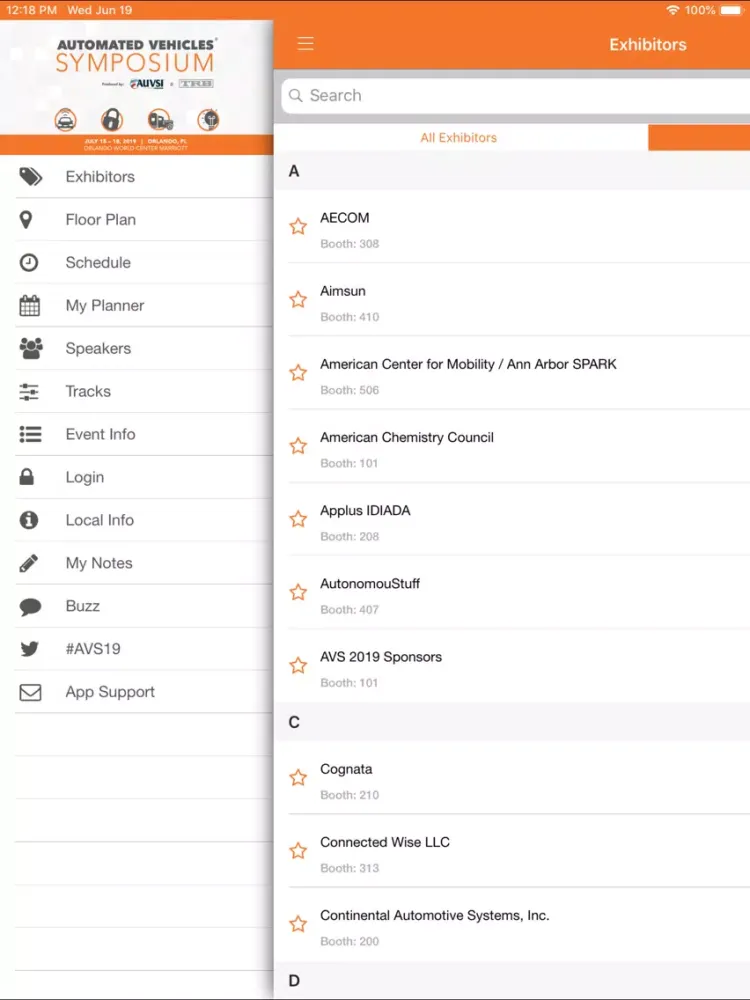Click the Schedule clock icon

[29, 262]
